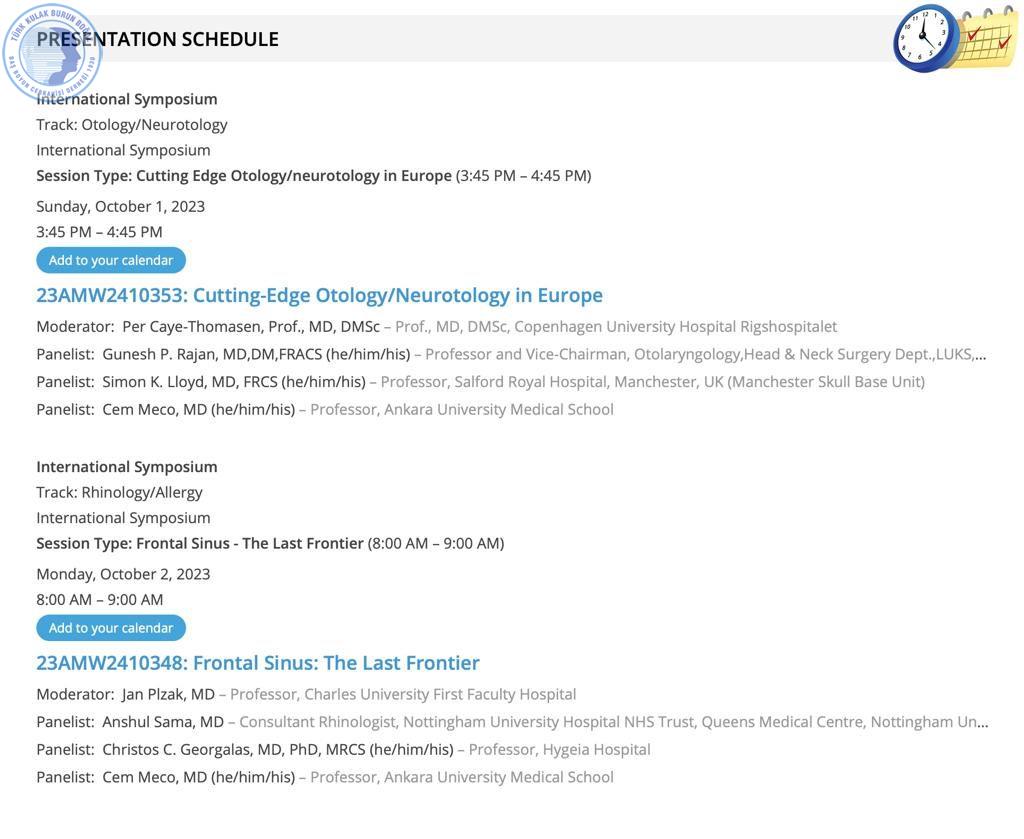
Task: Click the Presentation Schedule header
Action: pyautogui.click(x=157, y=39)
